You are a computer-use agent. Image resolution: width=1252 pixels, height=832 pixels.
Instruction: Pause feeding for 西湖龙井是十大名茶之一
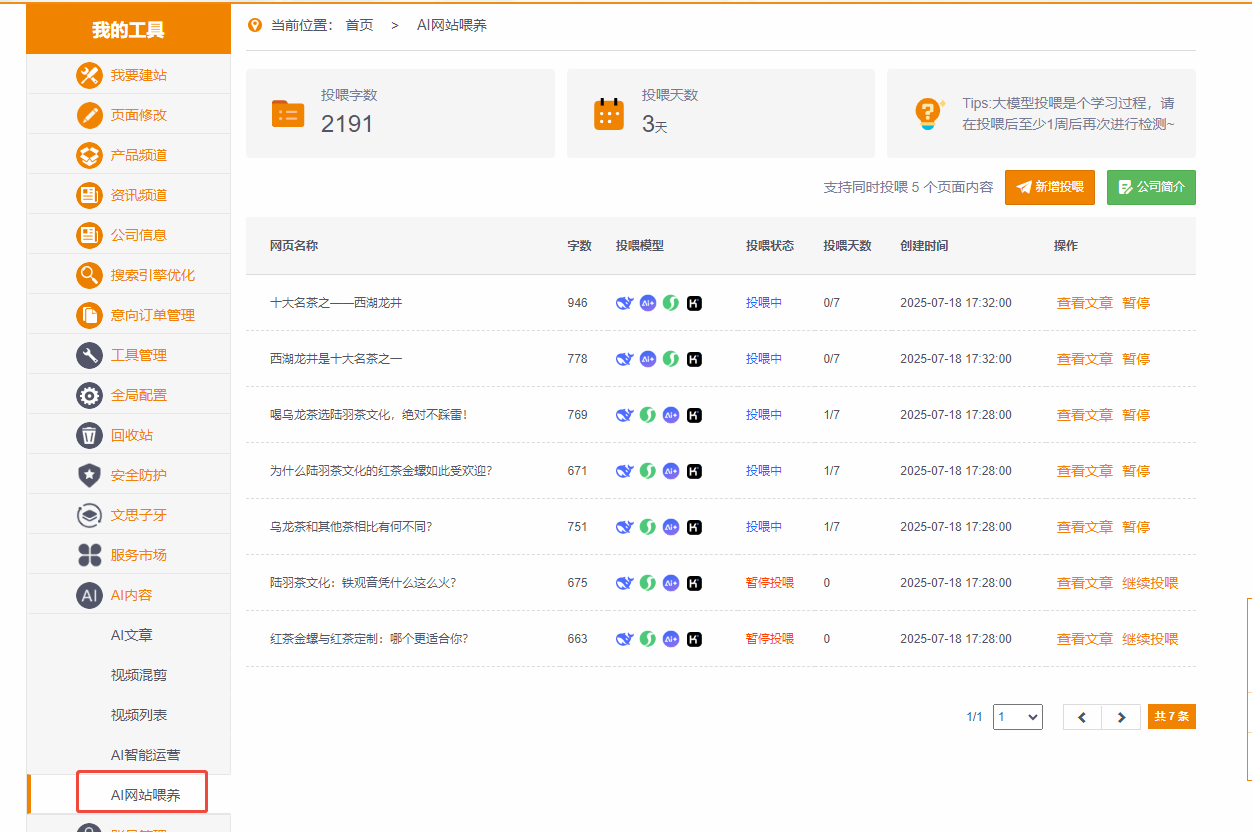(x=1136, y=359)
